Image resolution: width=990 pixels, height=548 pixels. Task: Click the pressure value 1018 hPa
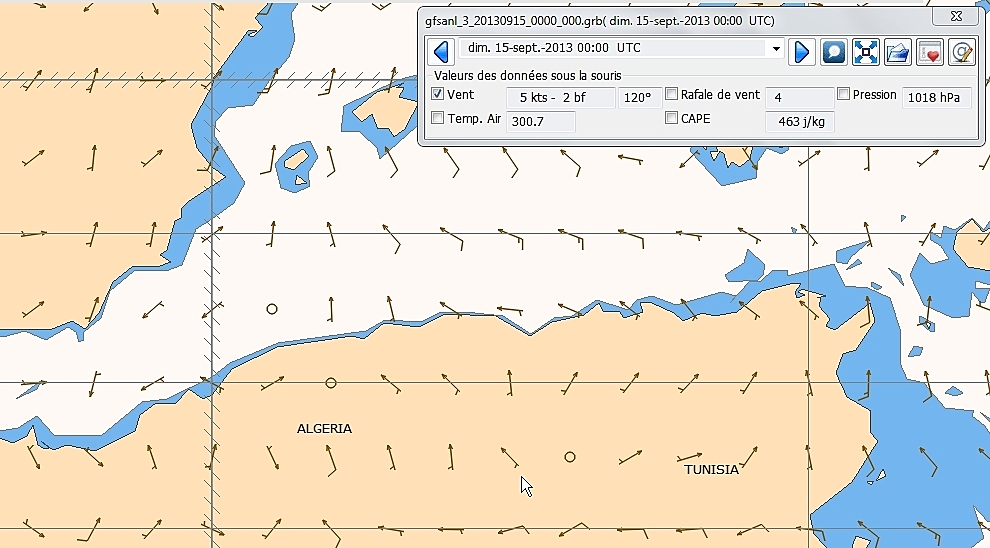[x=936, y=97]
